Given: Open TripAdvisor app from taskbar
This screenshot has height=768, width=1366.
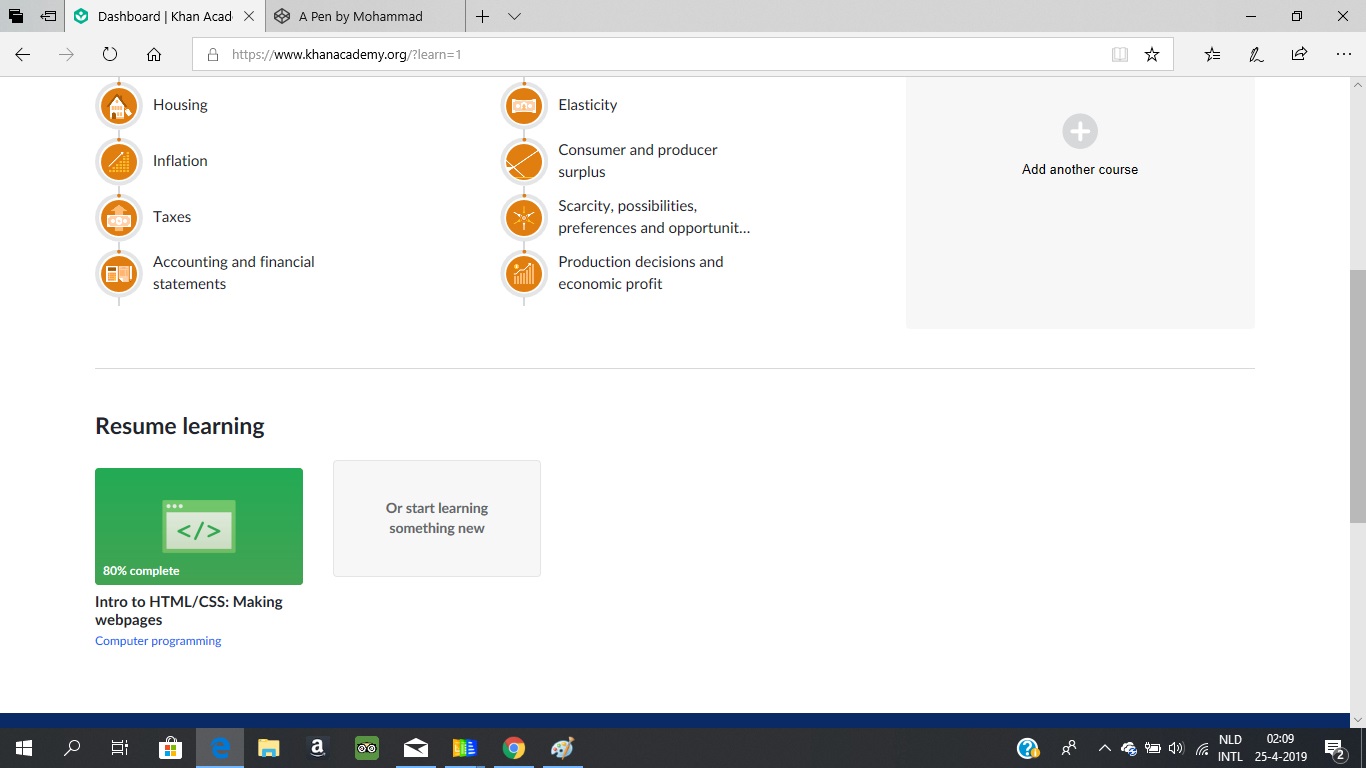Looking at the screenshot, I should tap(366, 748).
